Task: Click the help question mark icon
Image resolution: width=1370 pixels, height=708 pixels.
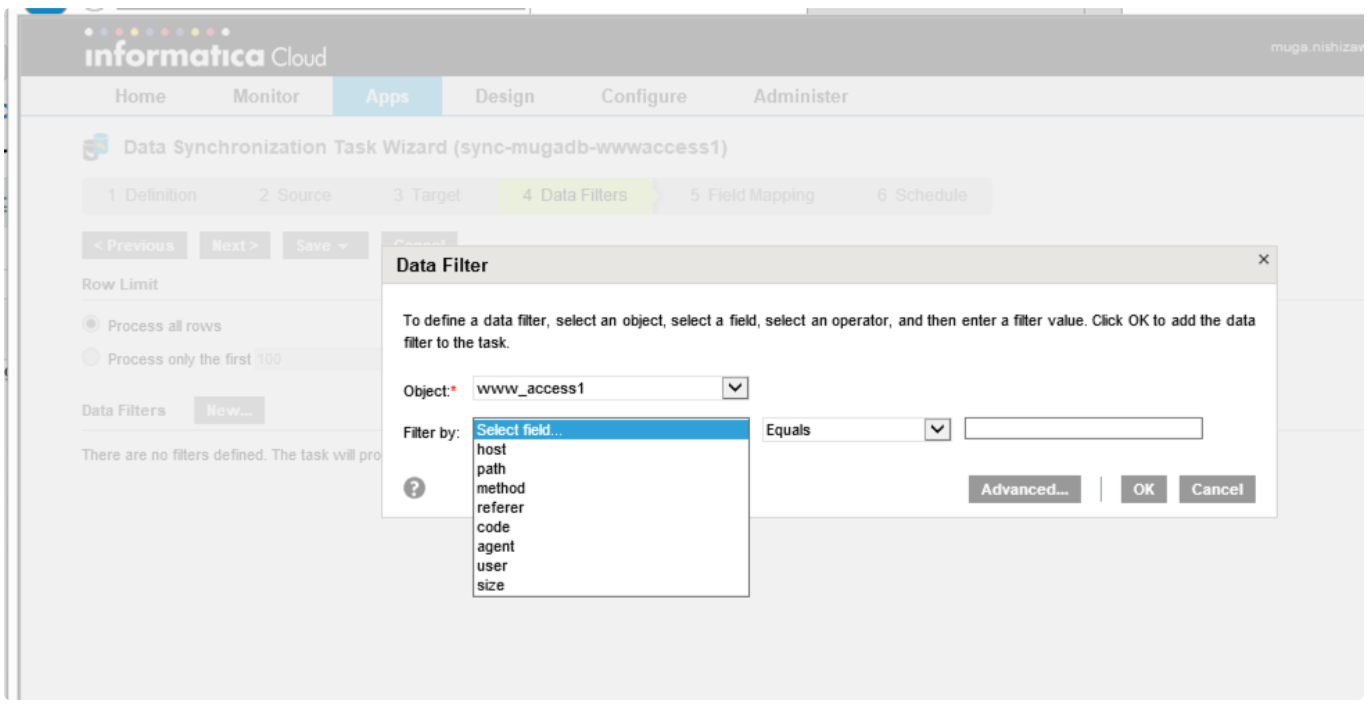Action: (x=415, y=489)
